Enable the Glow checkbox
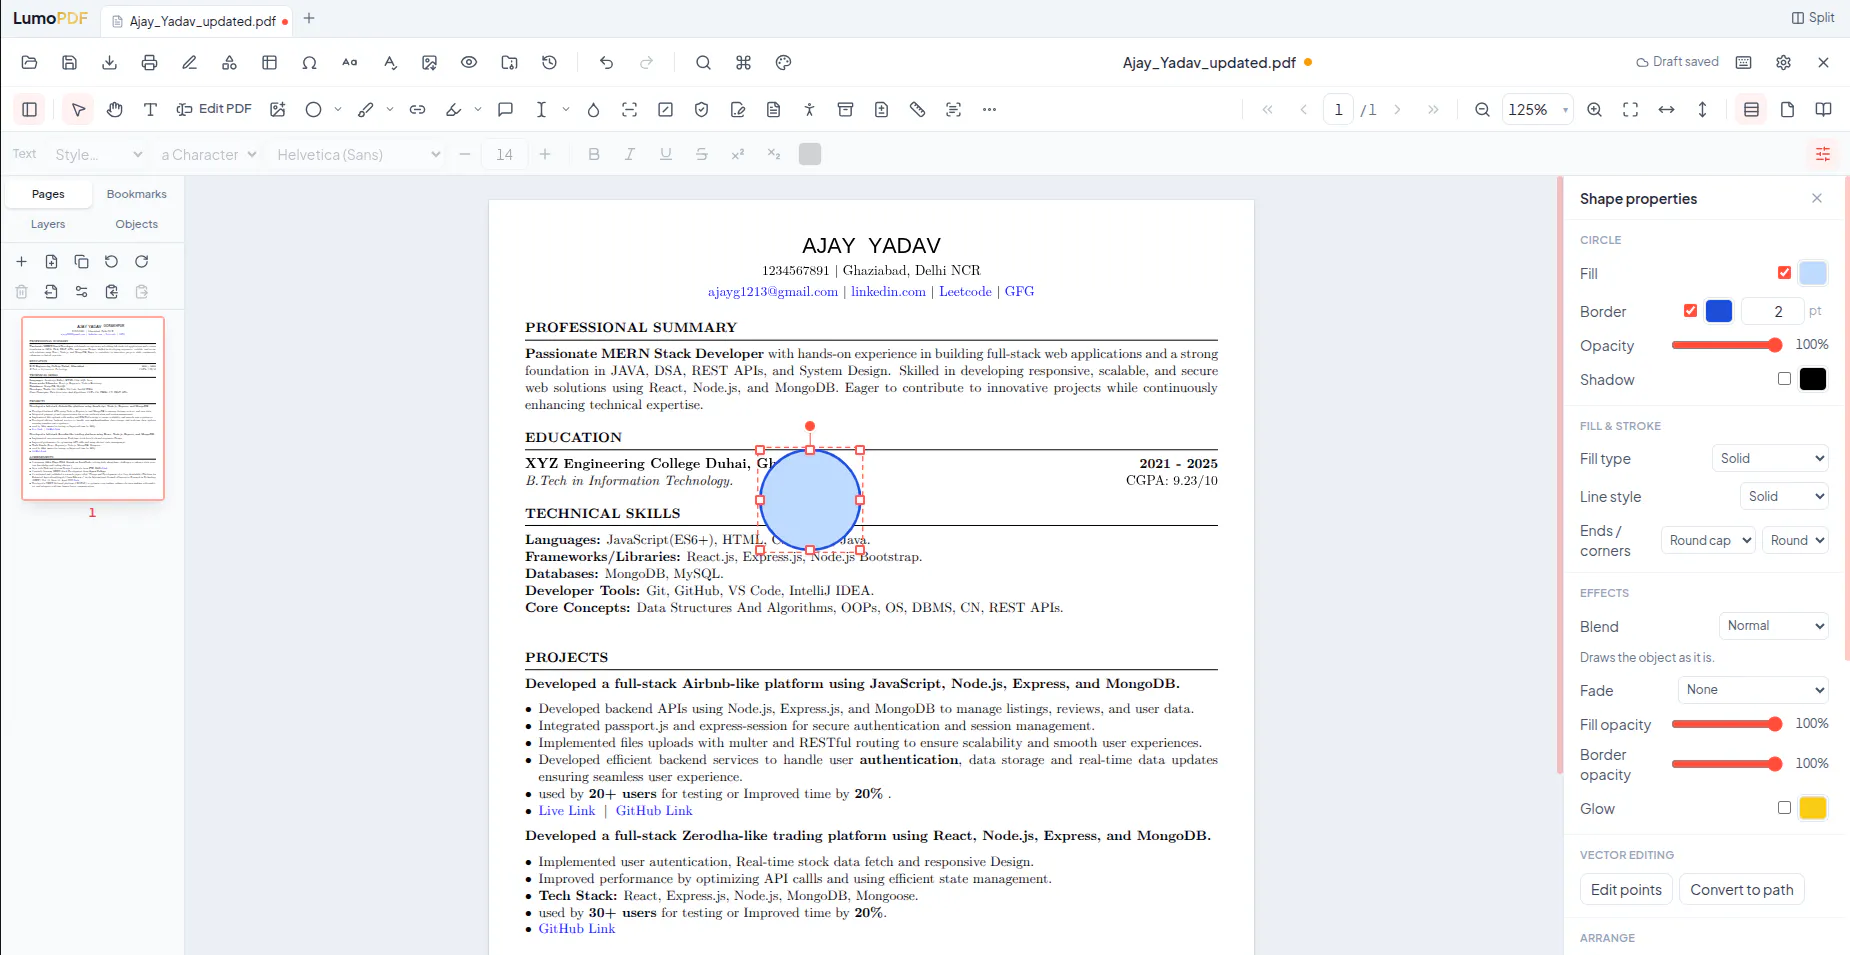The width and height of the screenshot is (1850, 955). point(1785,808)
